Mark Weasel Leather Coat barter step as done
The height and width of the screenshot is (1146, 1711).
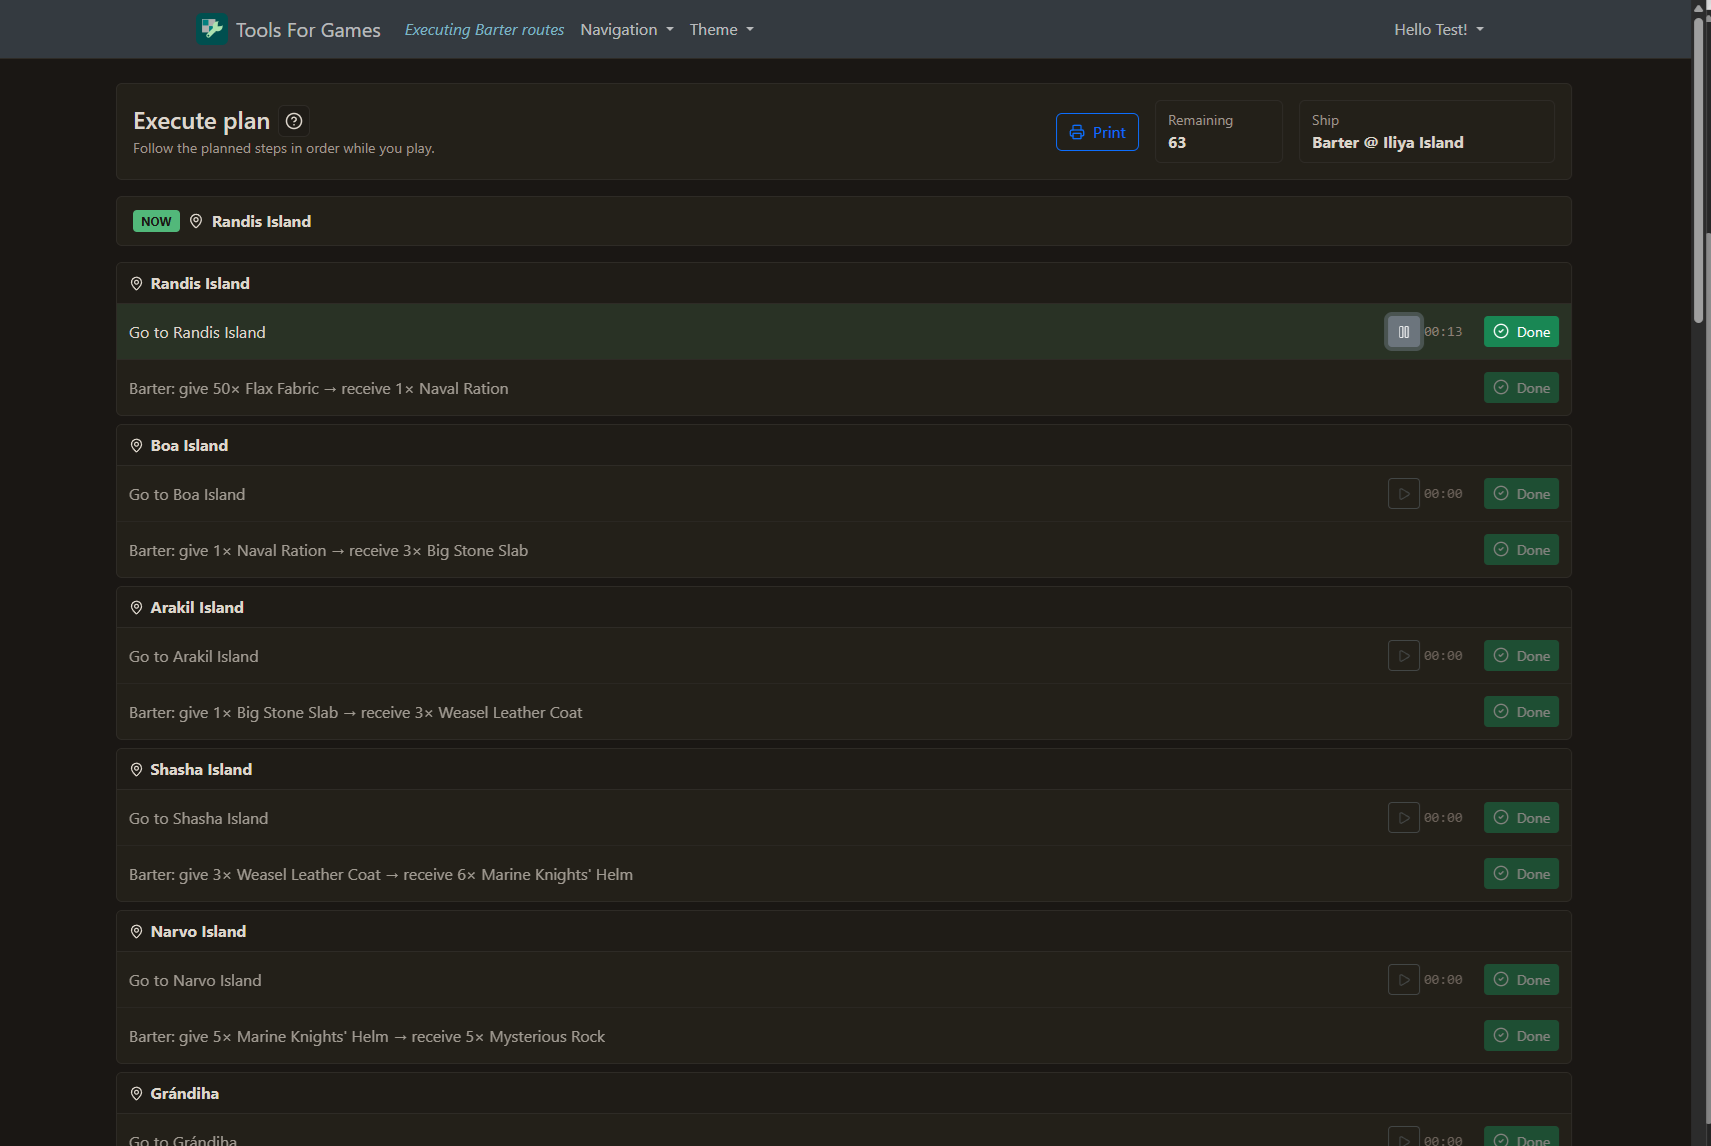1521,874
